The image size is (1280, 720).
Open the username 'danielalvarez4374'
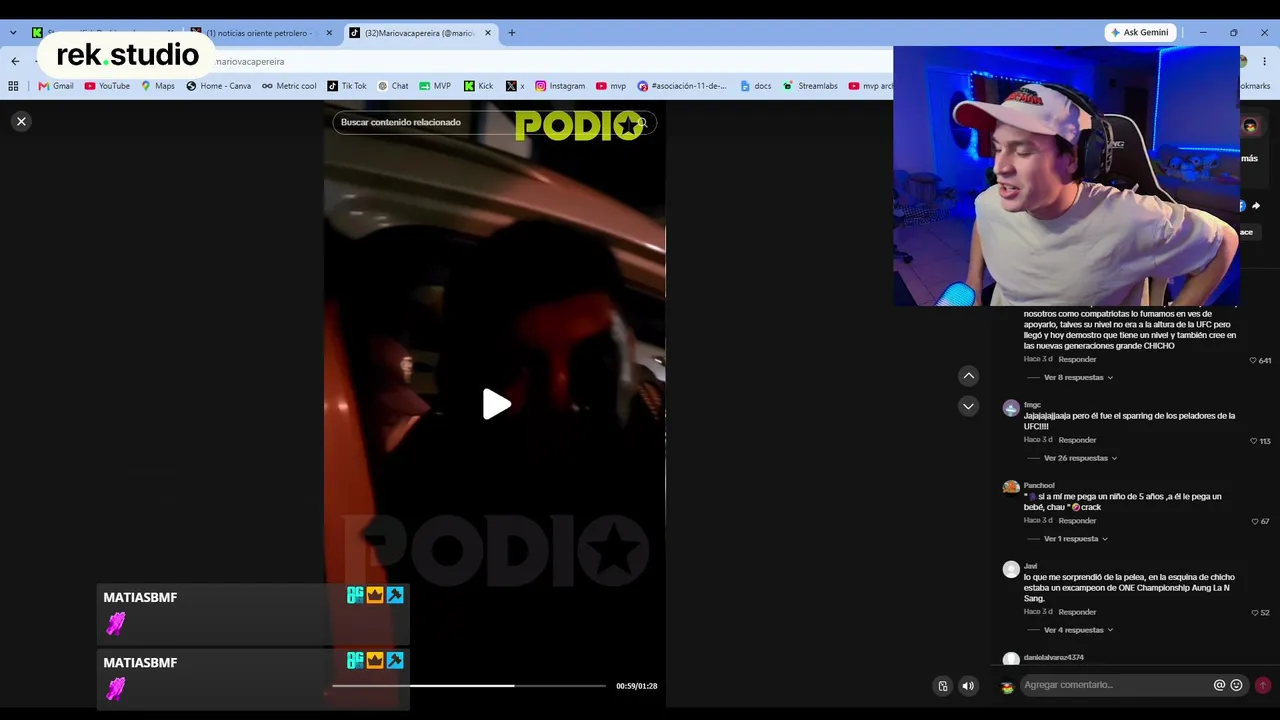point(1053,657)
